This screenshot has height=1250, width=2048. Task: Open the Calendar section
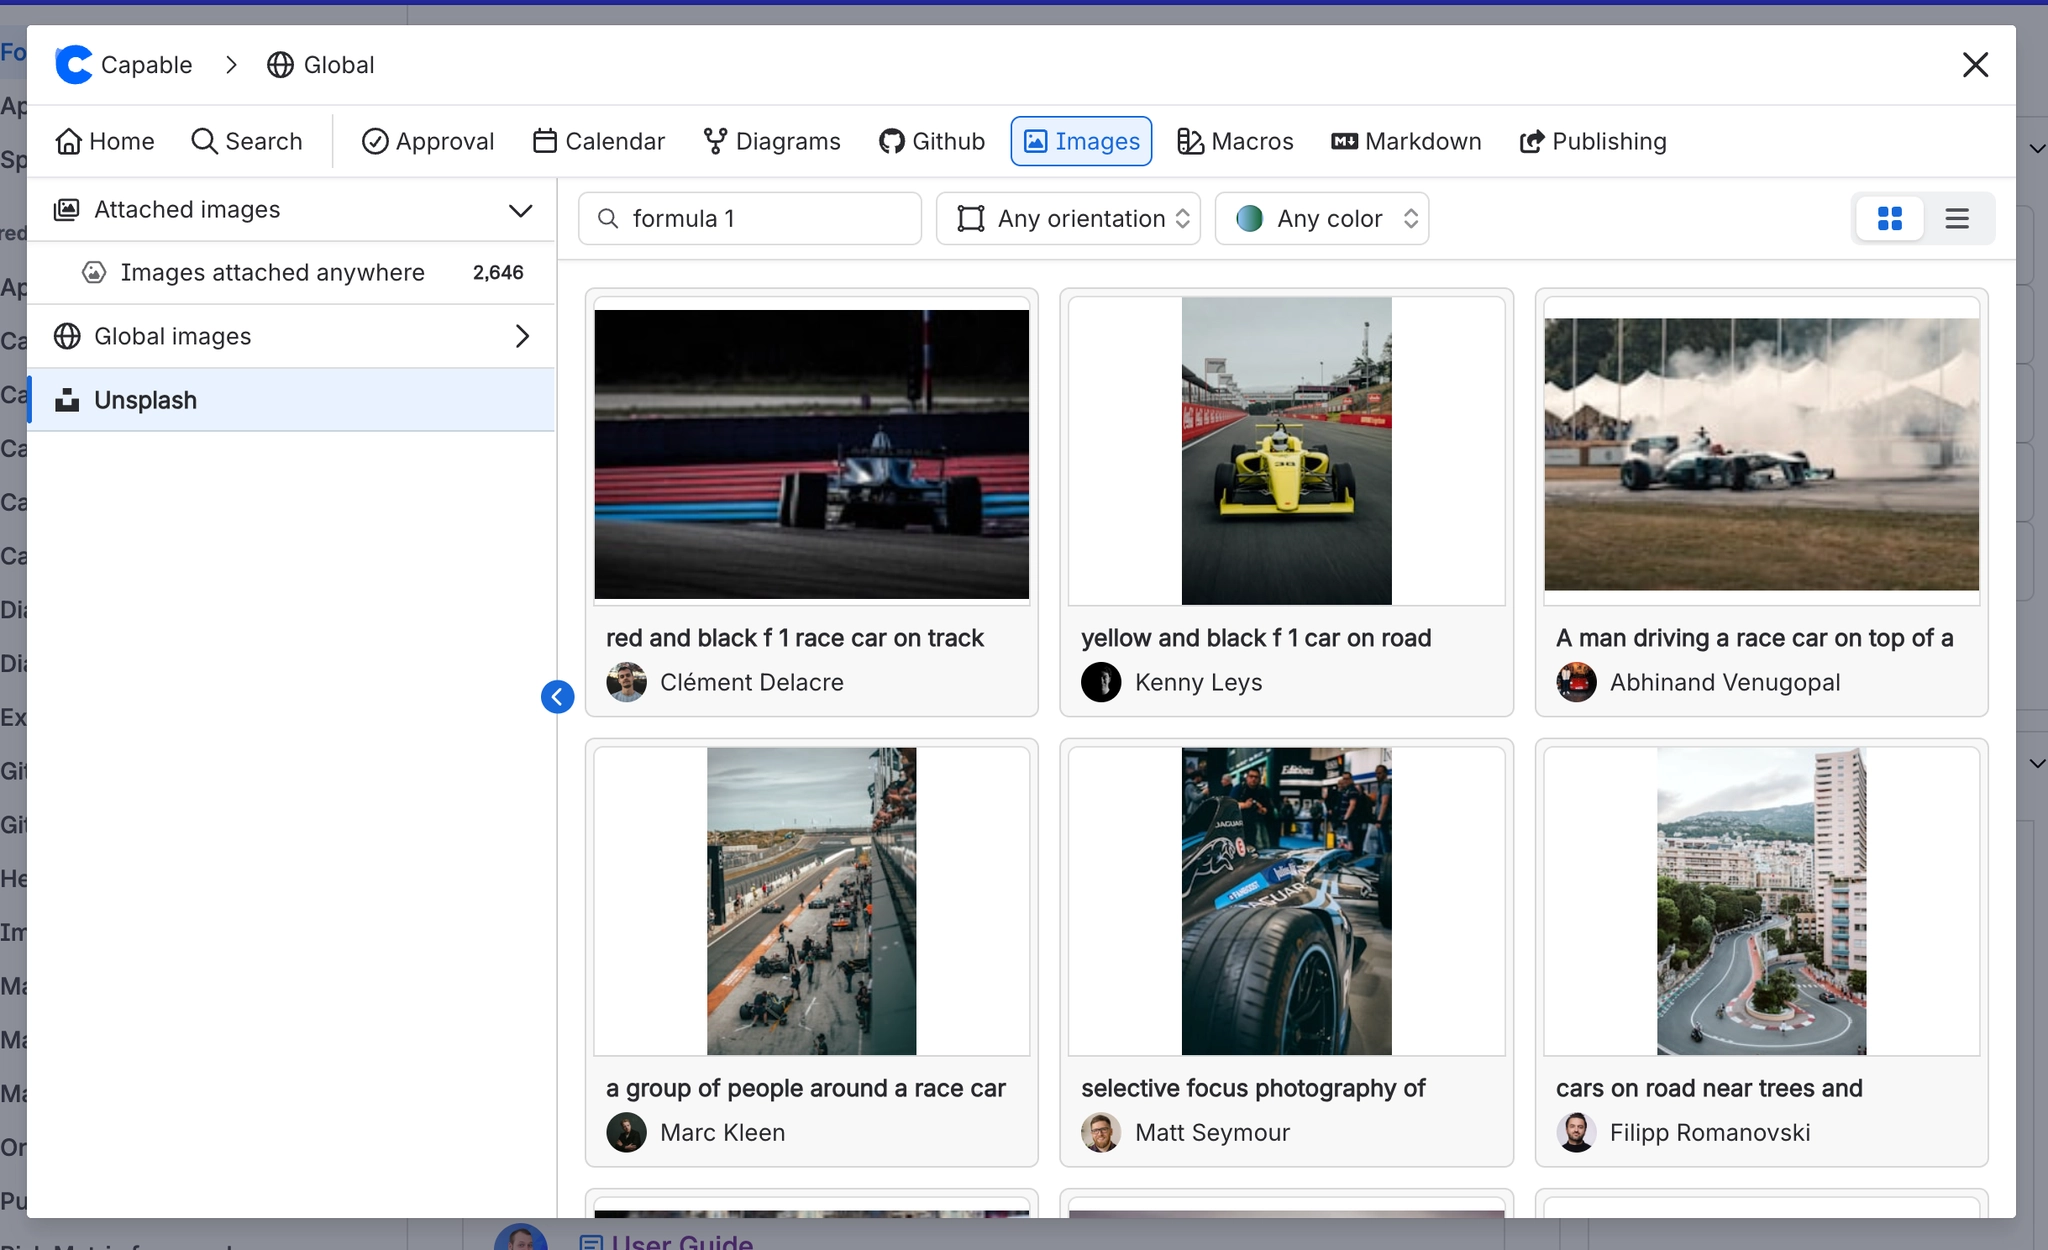[597, 141]
